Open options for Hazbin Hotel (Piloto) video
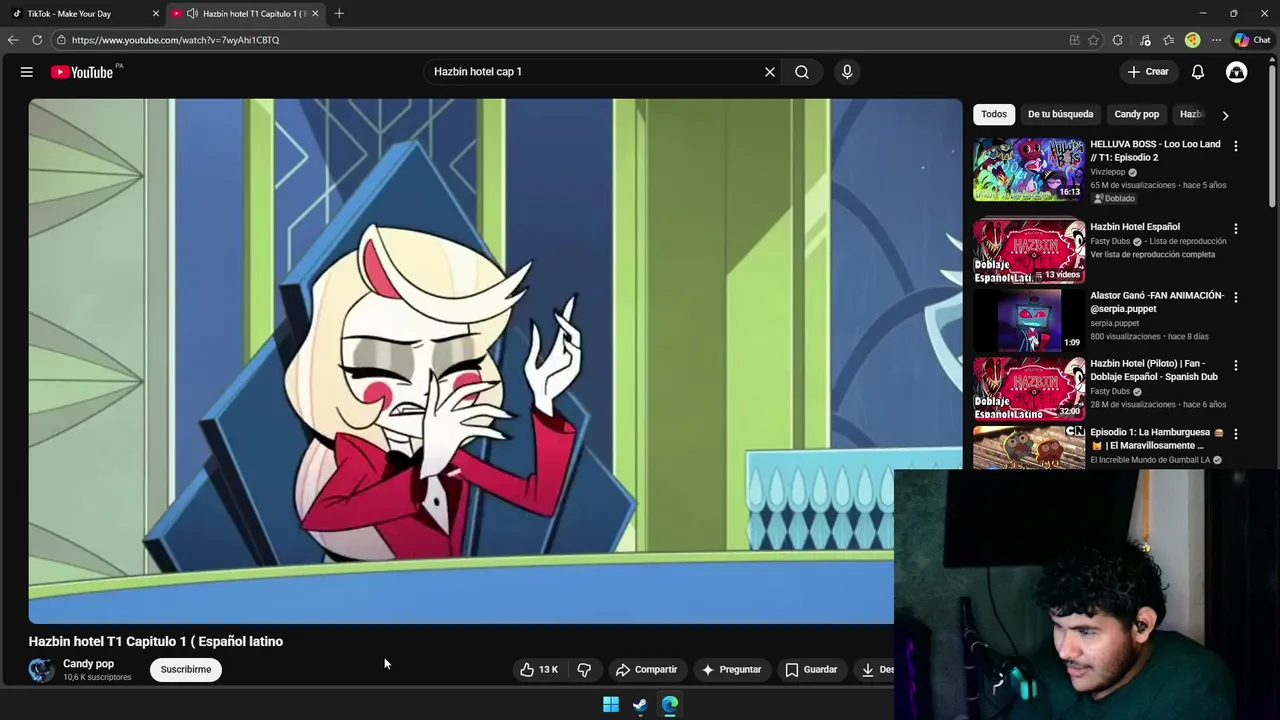 tap(1236, 366)
